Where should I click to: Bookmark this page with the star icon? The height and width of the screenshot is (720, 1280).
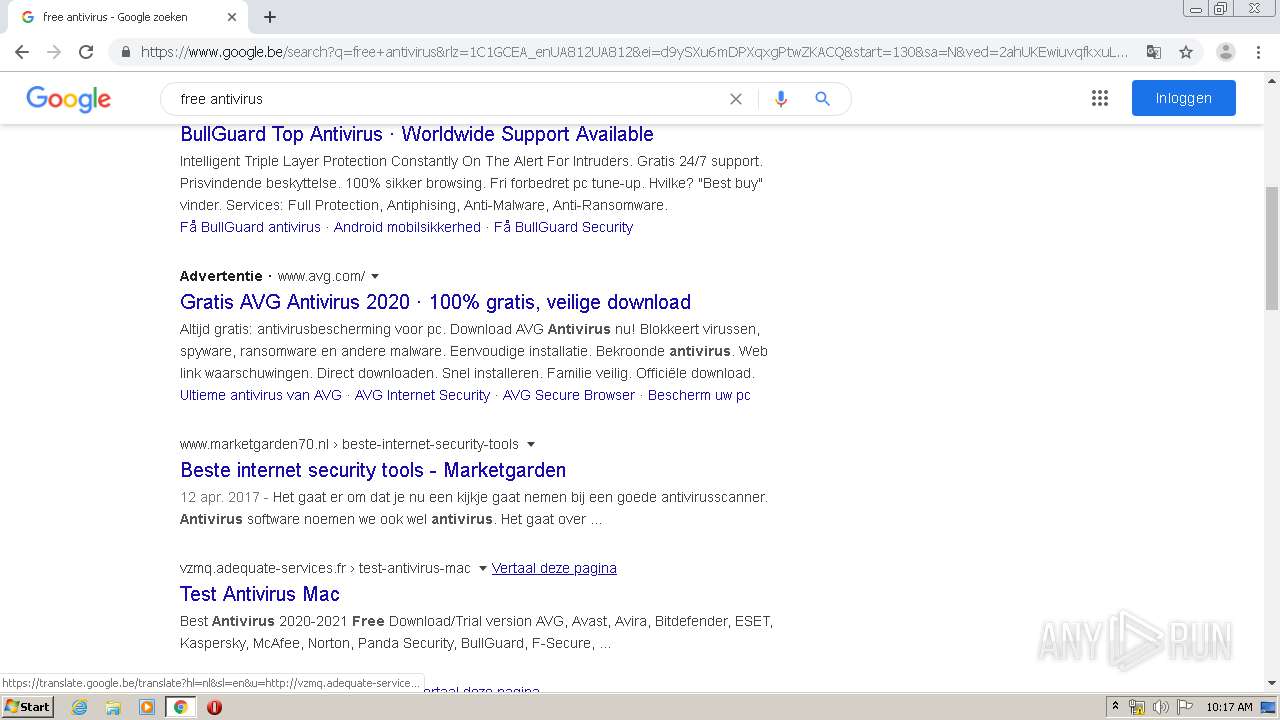point(1186,52)
